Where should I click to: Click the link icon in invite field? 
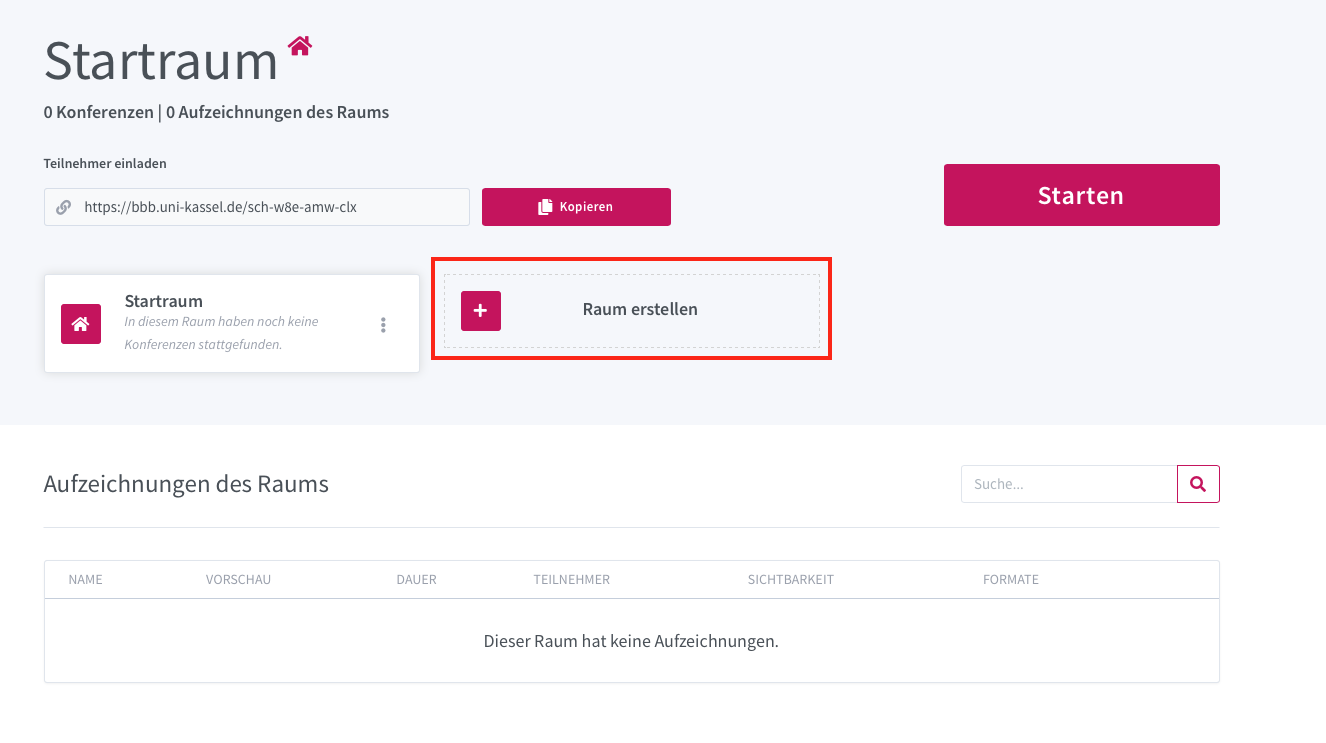(64, 207)
